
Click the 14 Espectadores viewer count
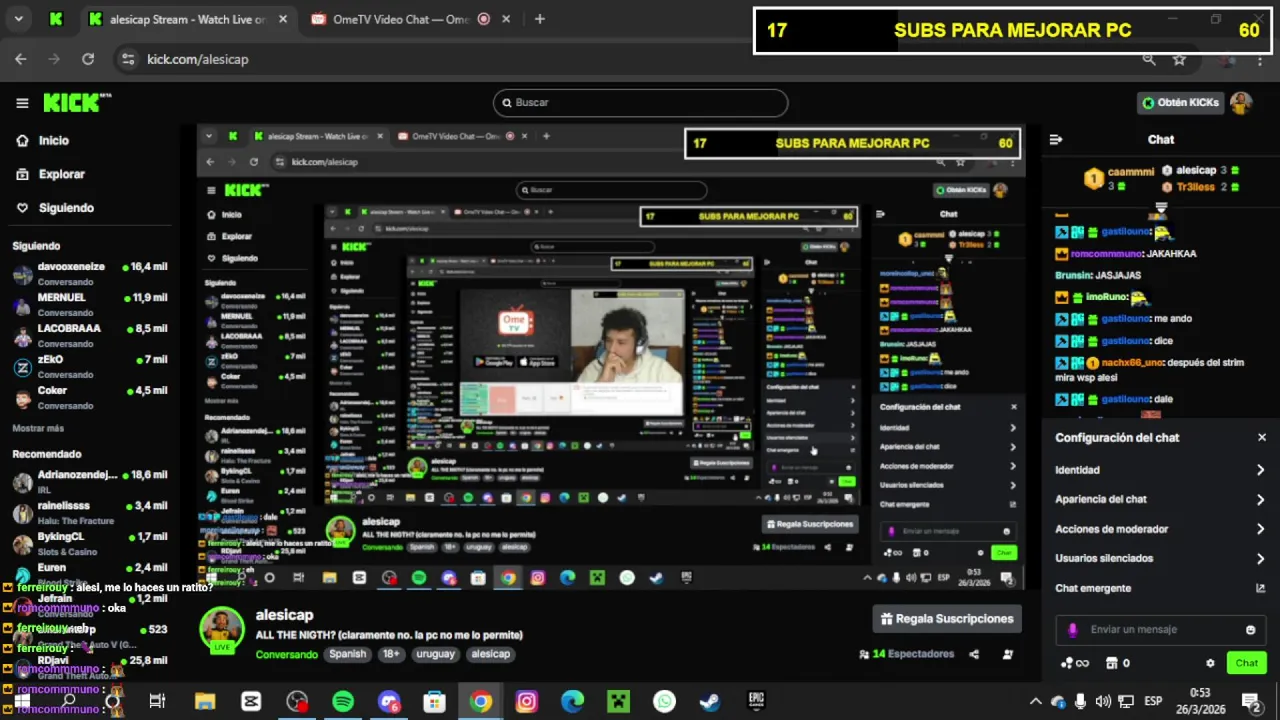pos(907,654)
